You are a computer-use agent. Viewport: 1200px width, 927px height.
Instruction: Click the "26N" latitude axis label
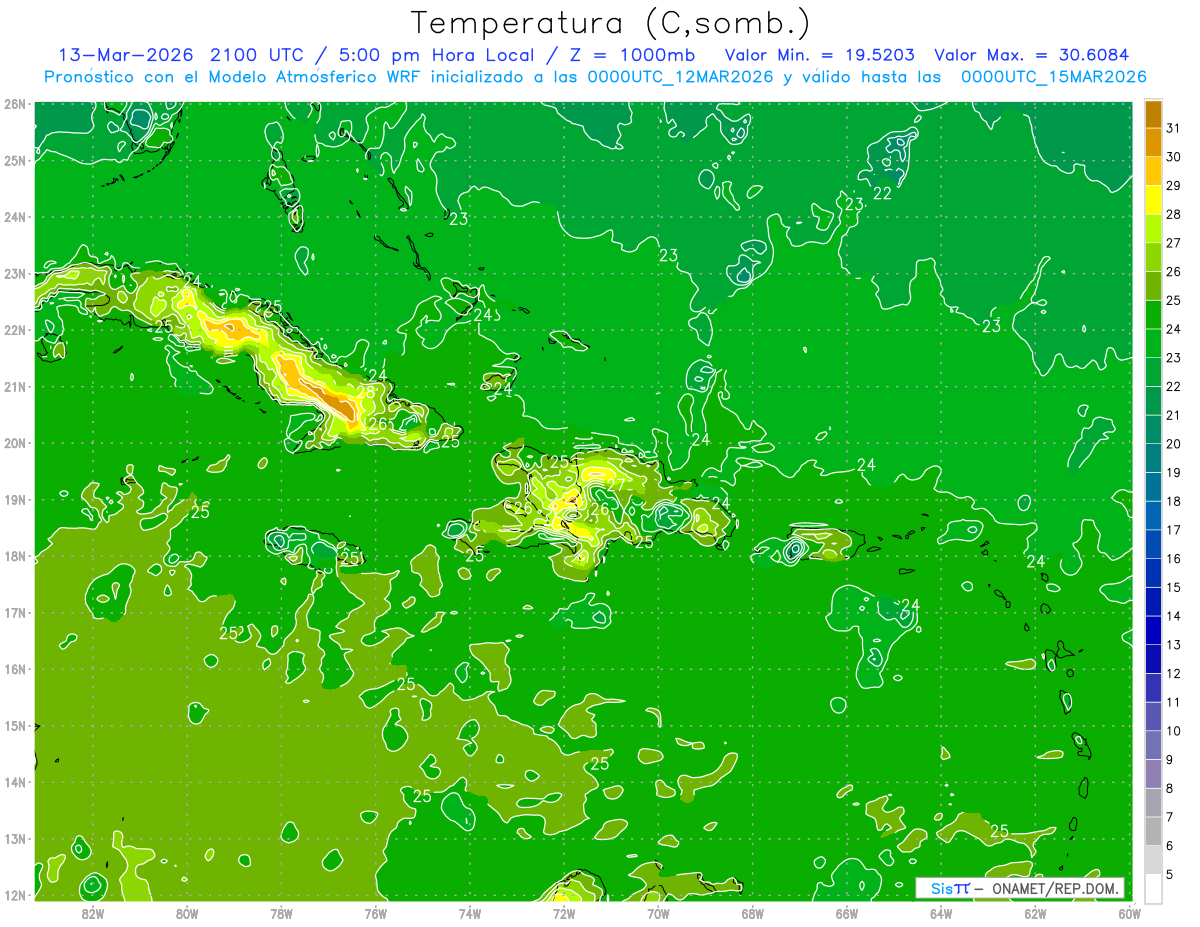[15, 104]
